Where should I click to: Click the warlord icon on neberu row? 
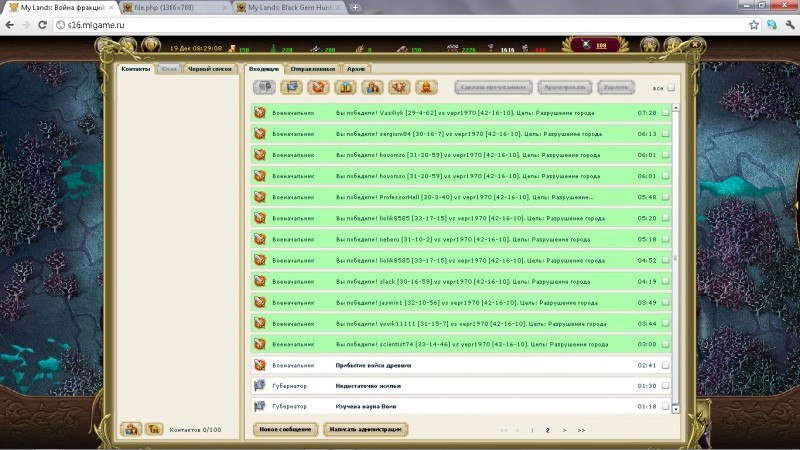[260, 239]
